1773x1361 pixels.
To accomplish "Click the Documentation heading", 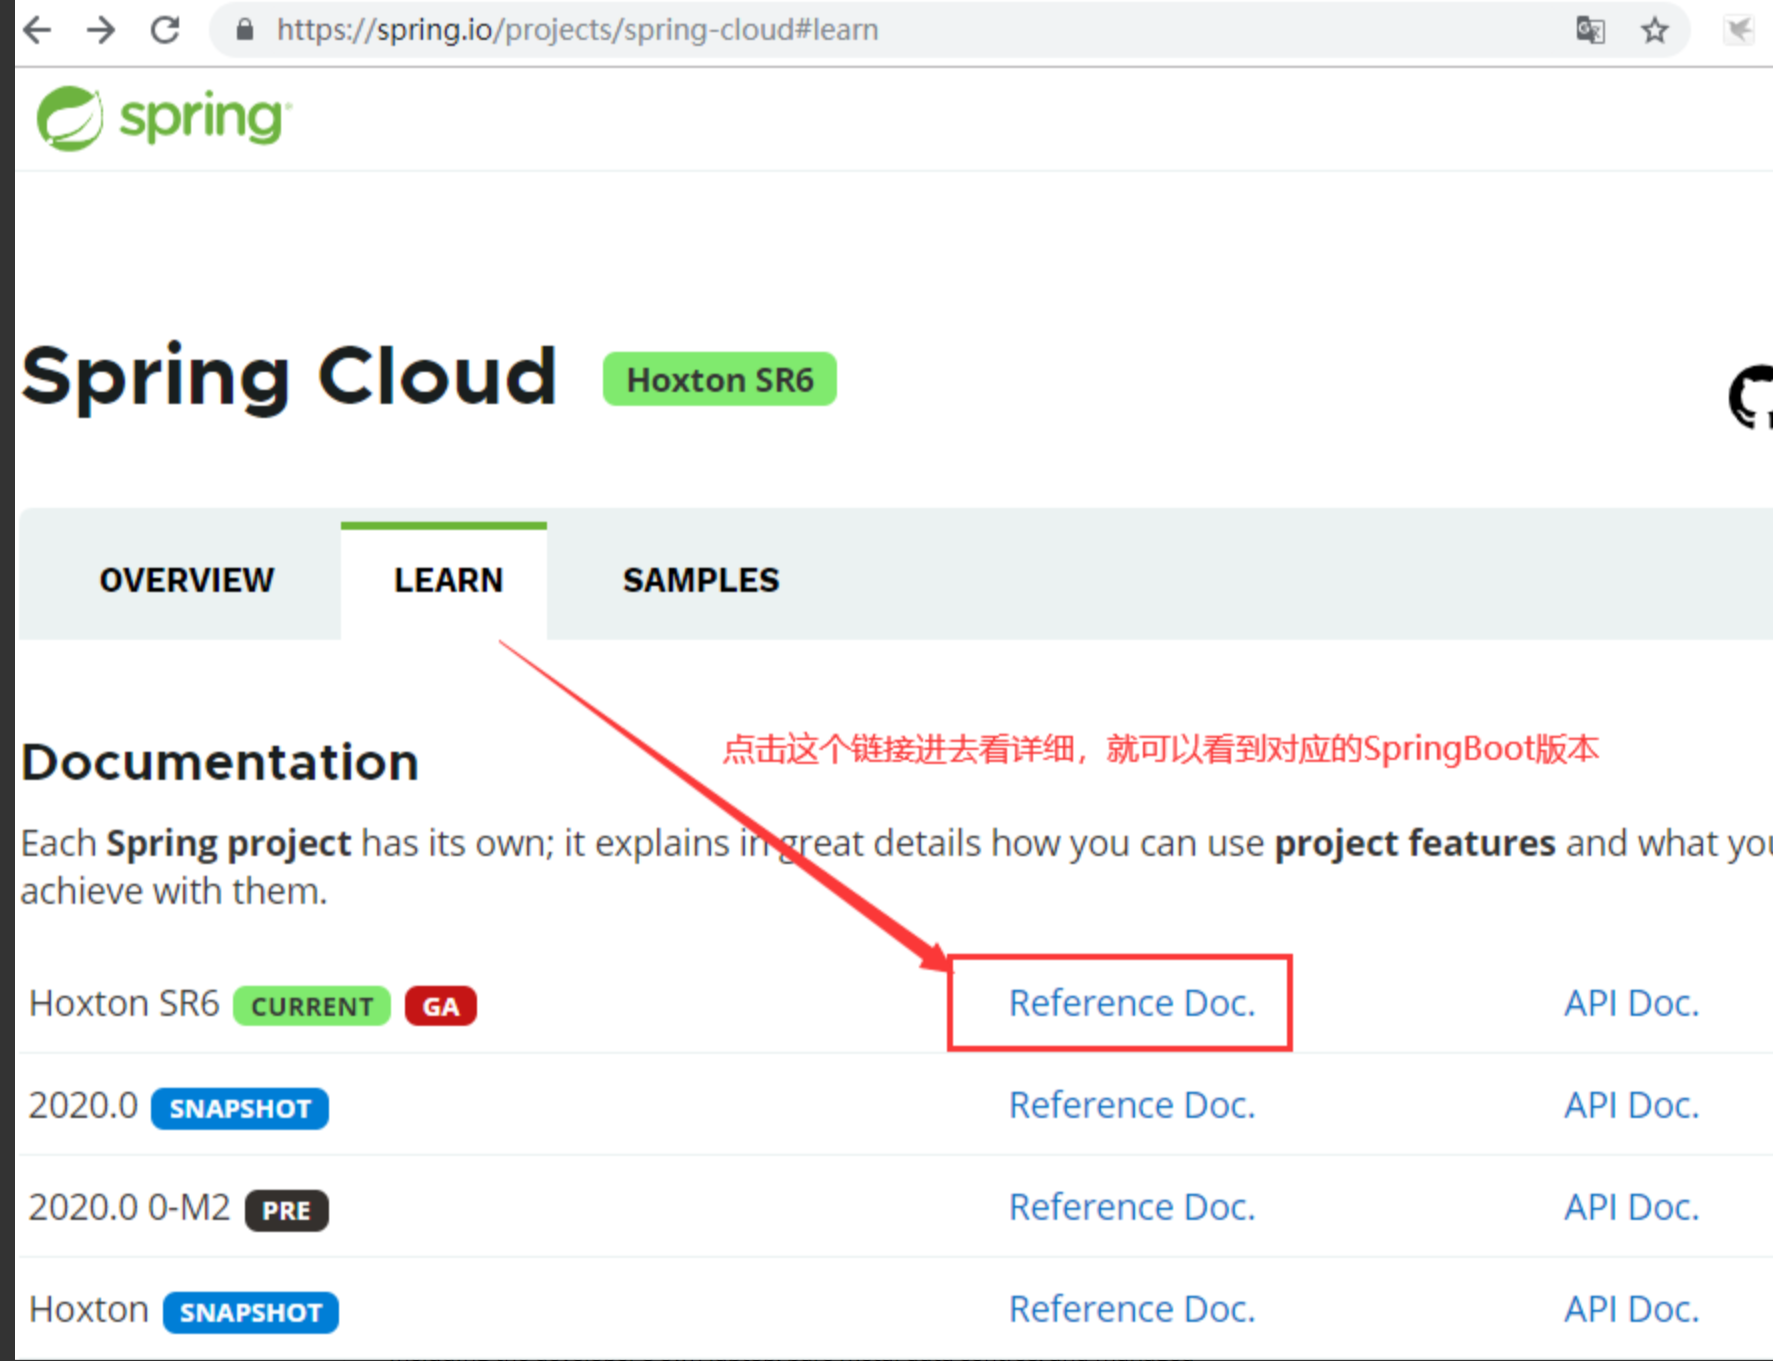I will tap(220, 762).
